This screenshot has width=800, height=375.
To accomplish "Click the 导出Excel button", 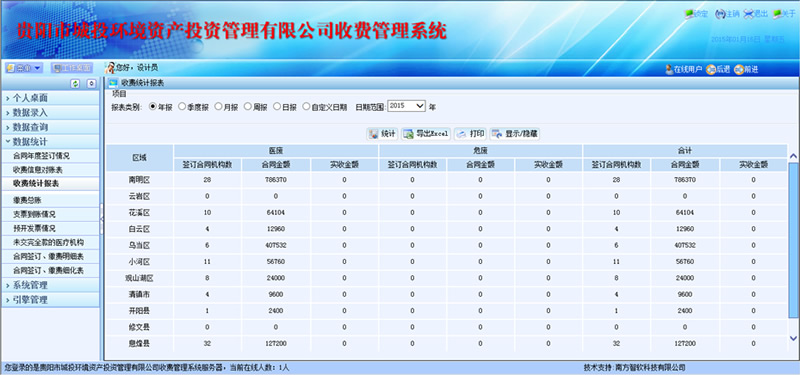I will coord(426,134).
